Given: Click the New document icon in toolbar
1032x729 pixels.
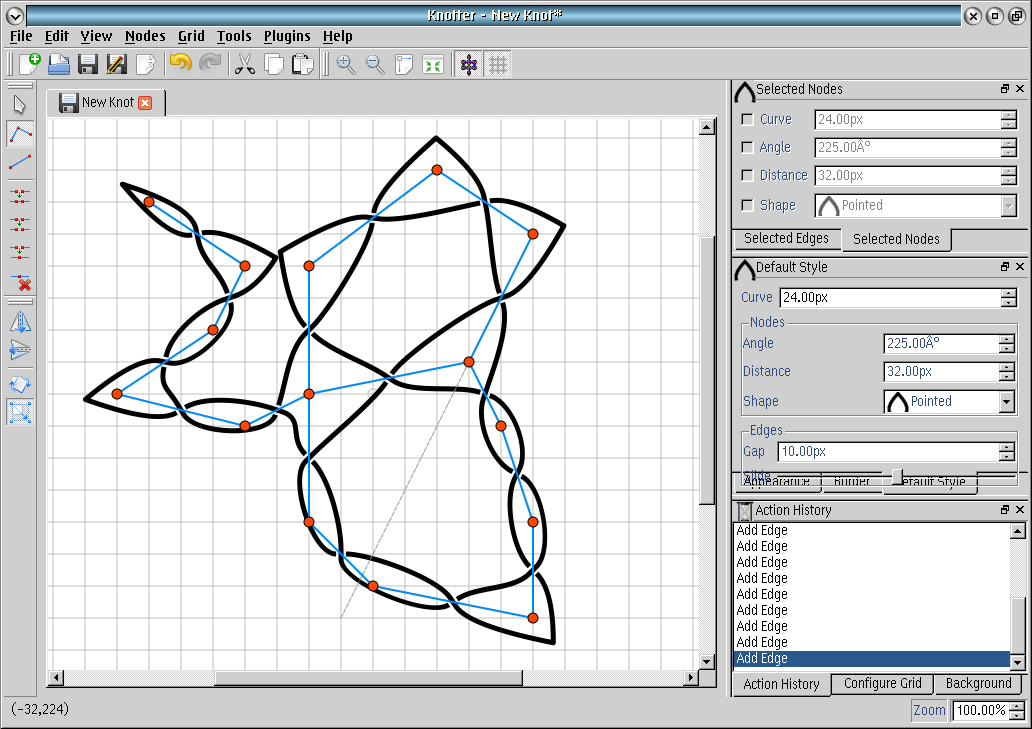Looking at the screenshot, I should [29, 64].
